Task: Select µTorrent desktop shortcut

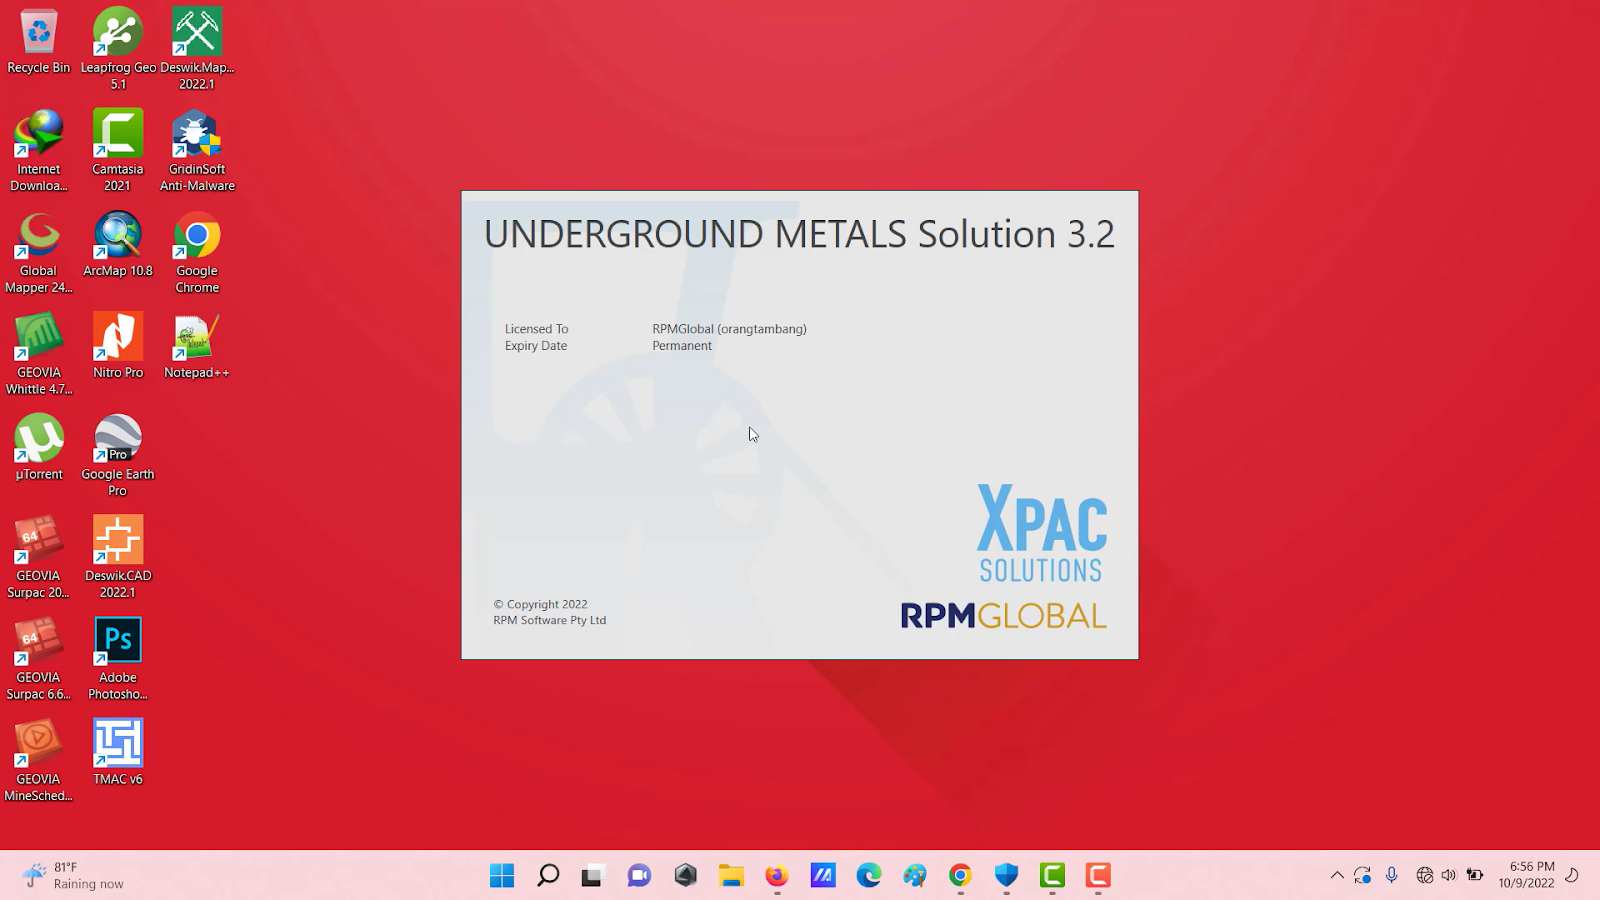Action: coord(39,448)
